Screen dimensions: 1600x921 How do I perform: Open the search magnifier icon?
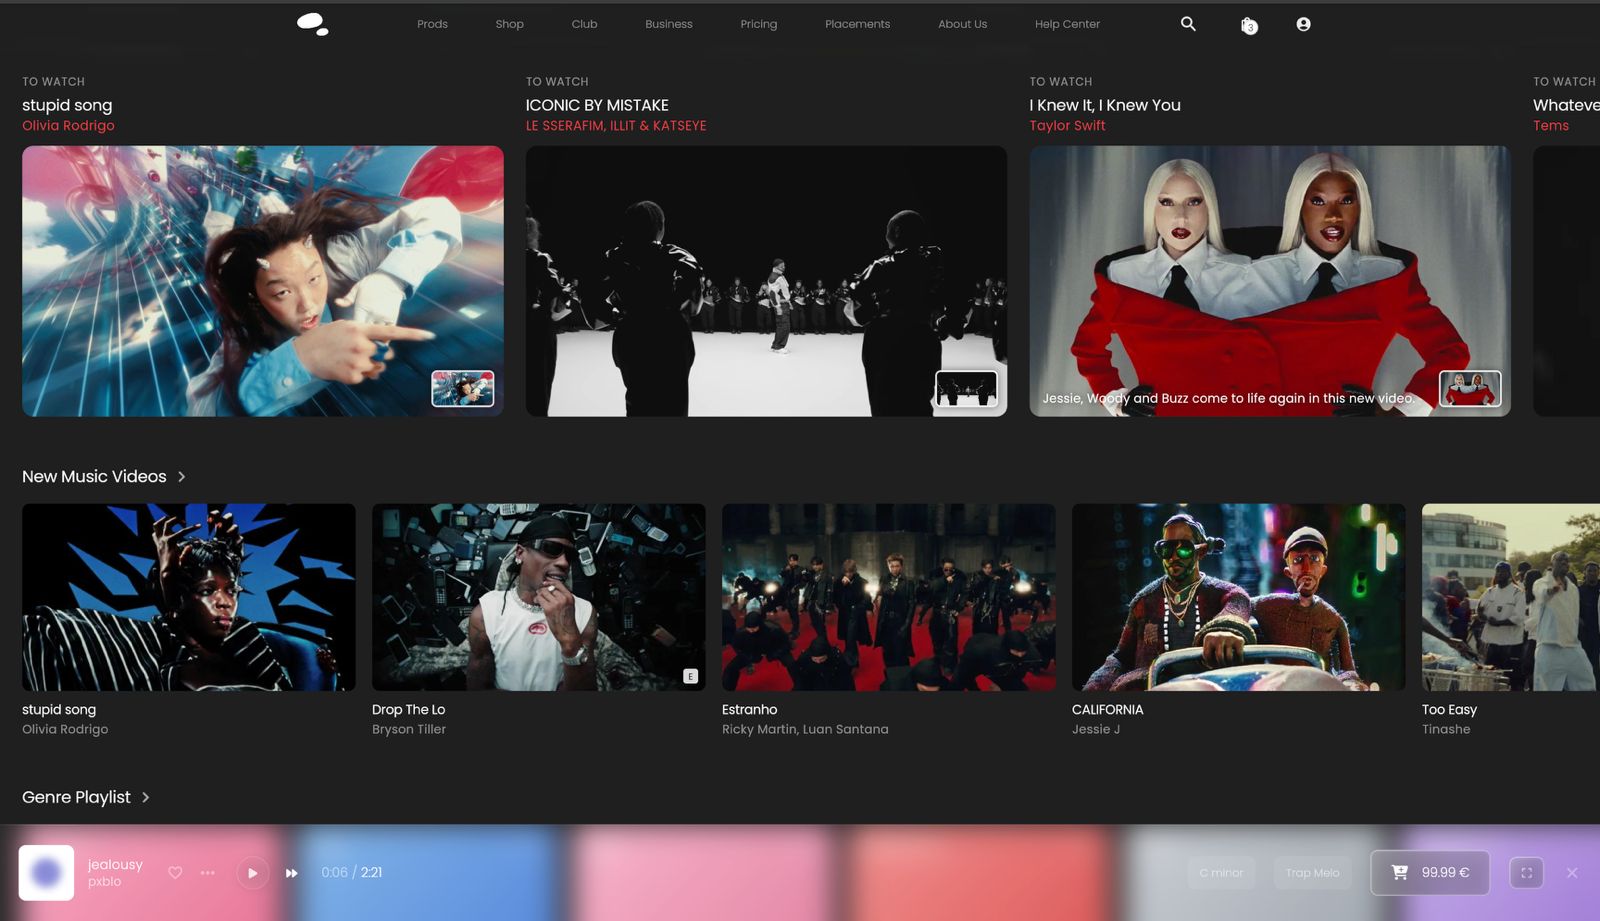(1188, 23)
